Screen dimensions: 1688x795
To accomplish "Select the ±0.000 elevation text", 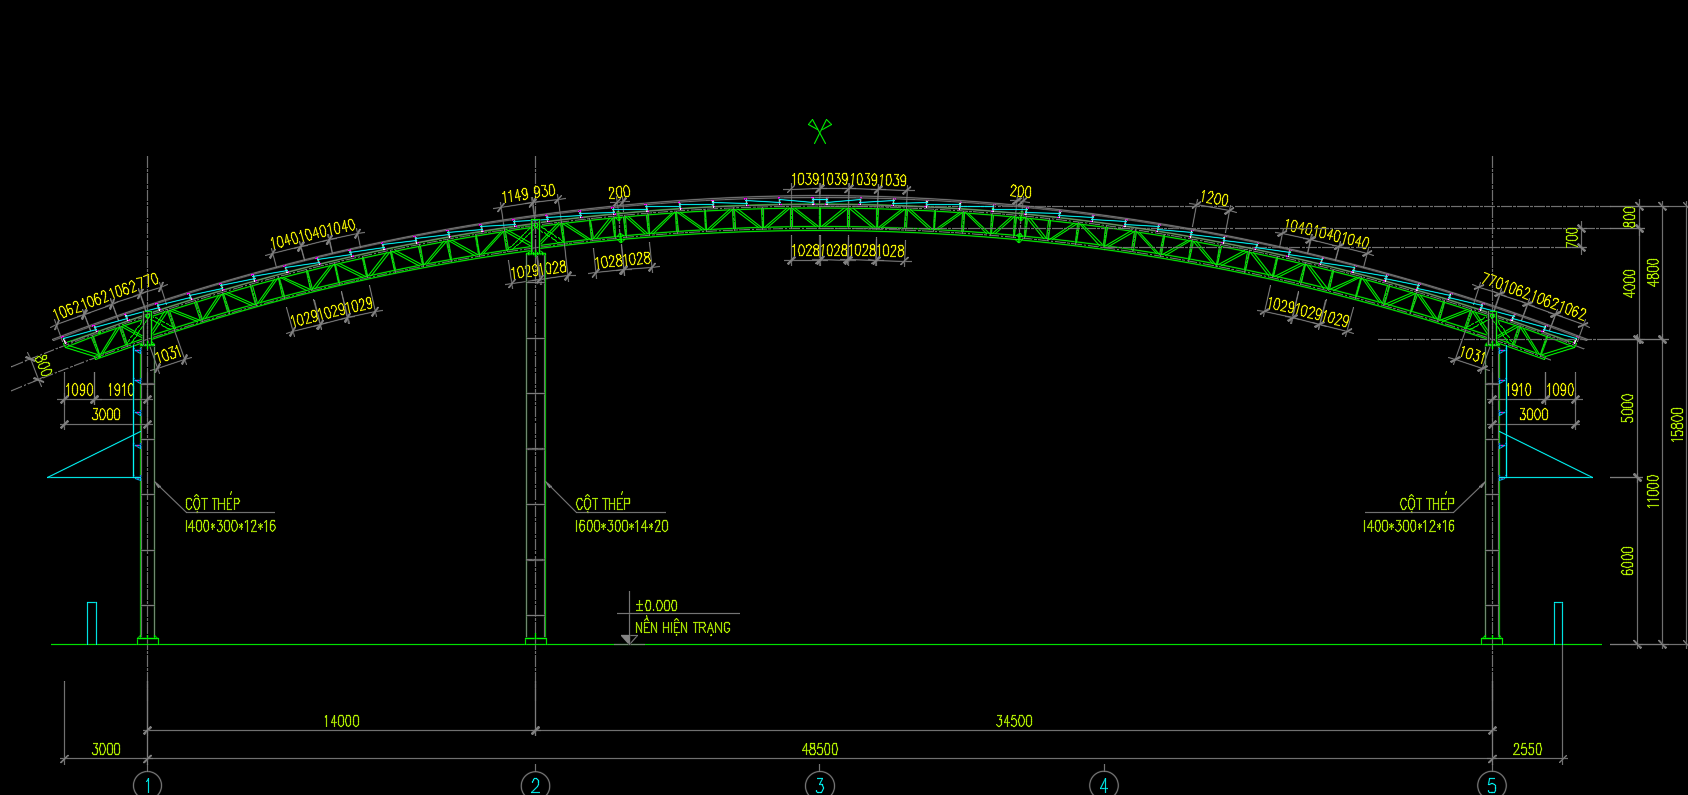I will click(x=656, y=606).
